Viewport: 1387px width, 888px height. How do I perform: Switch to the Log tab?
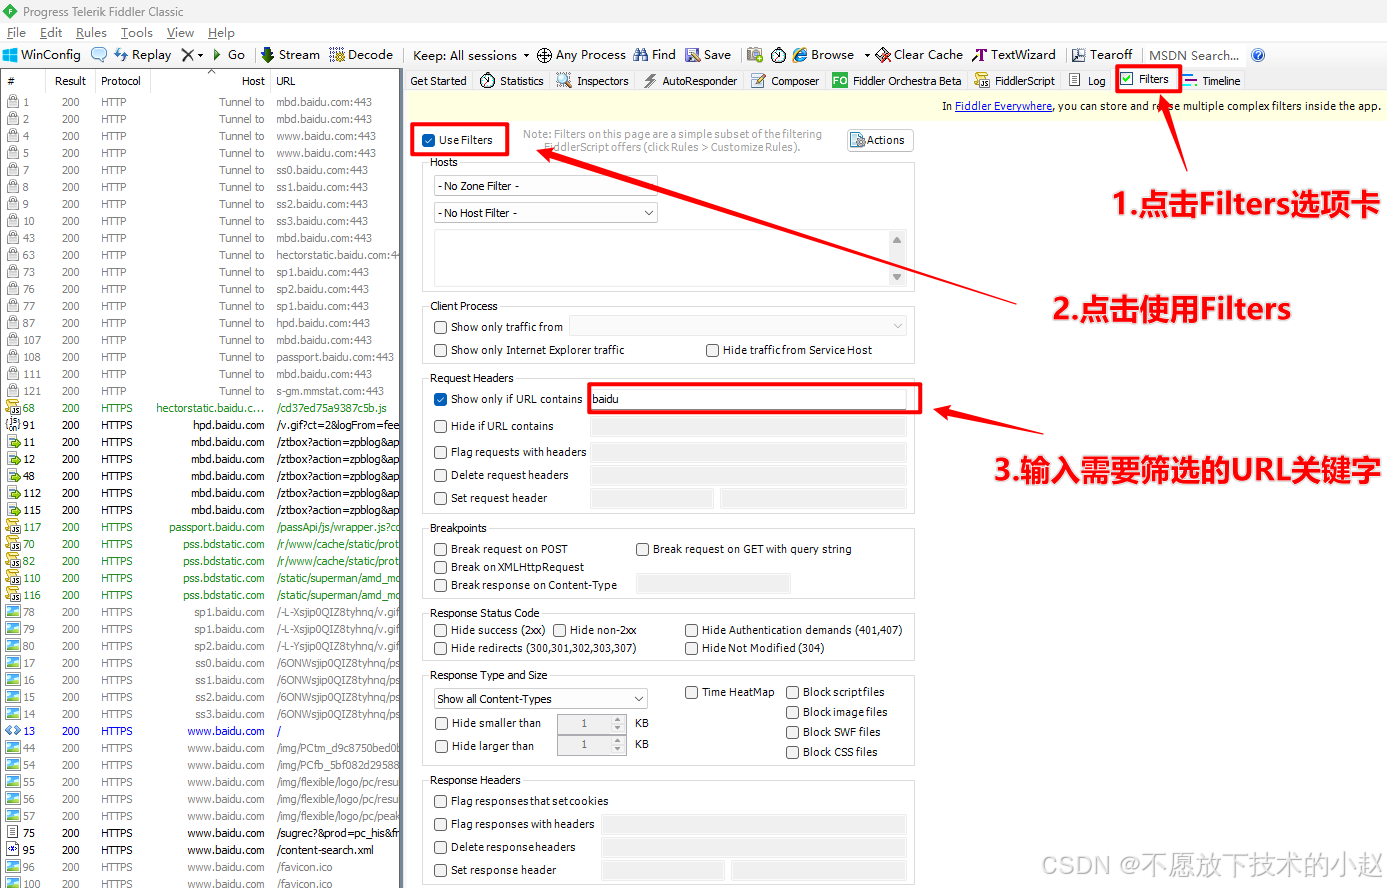tap(1088, 81)
